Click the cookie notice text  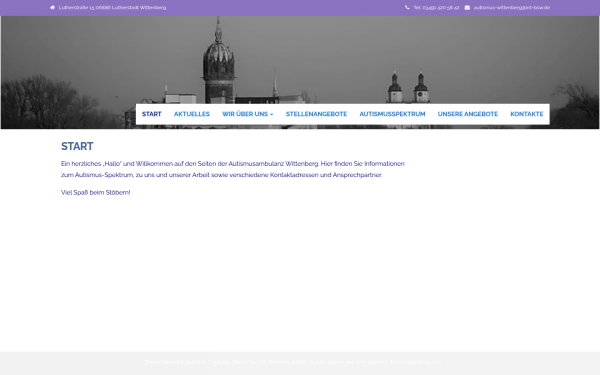click(x=293, y=362)
